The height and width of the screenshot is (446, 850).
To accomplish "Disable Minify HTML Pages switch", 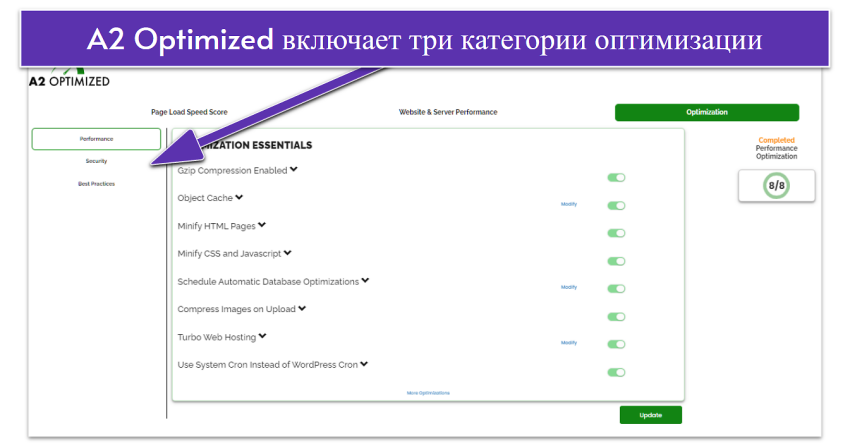I will coord(616,233).
